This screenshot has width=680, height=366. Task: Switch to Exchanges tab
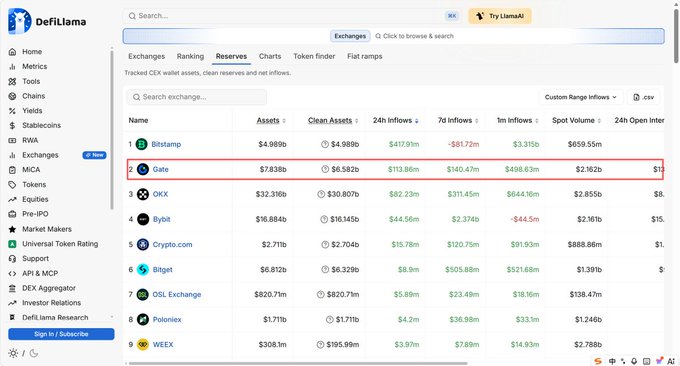147,56
